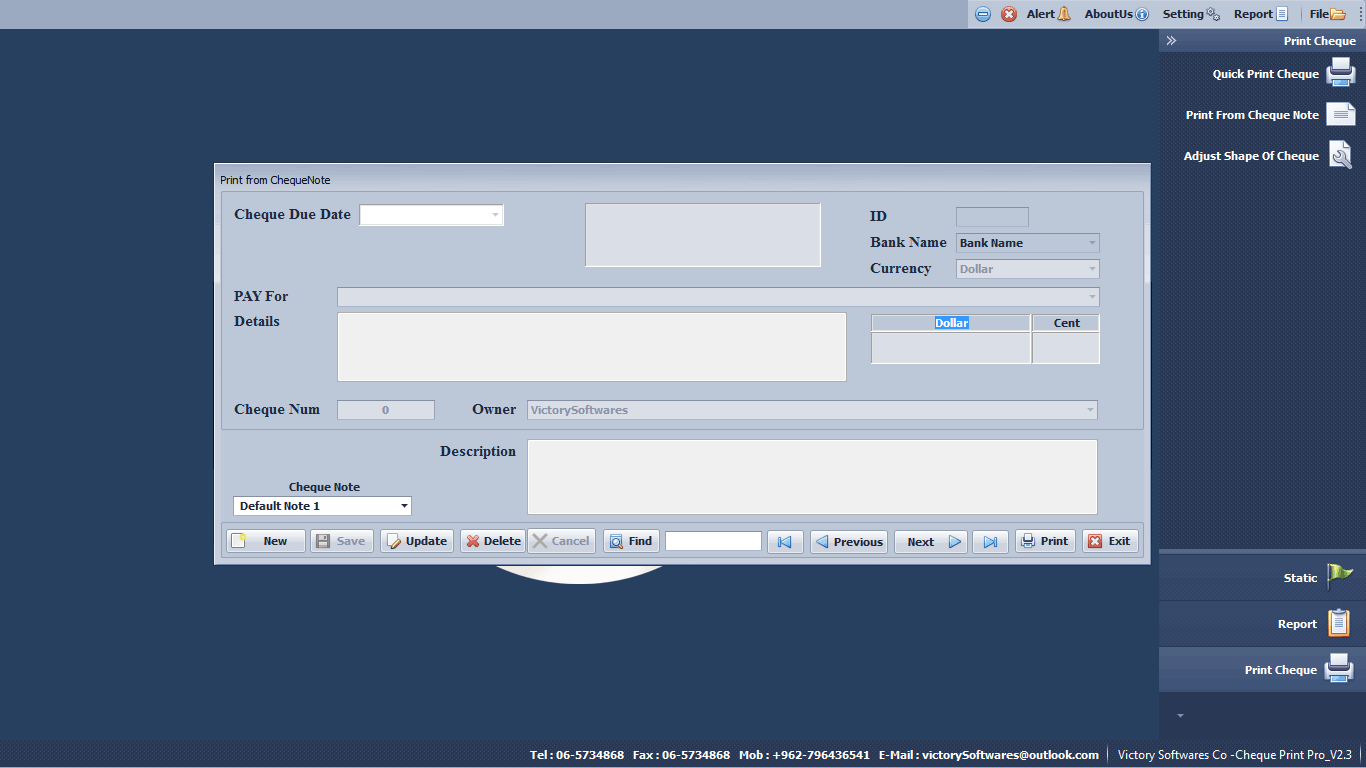Viewport: 1366px width, 768px height.
Task: Open Print From Cheque Note icon
Action: 1340,115
